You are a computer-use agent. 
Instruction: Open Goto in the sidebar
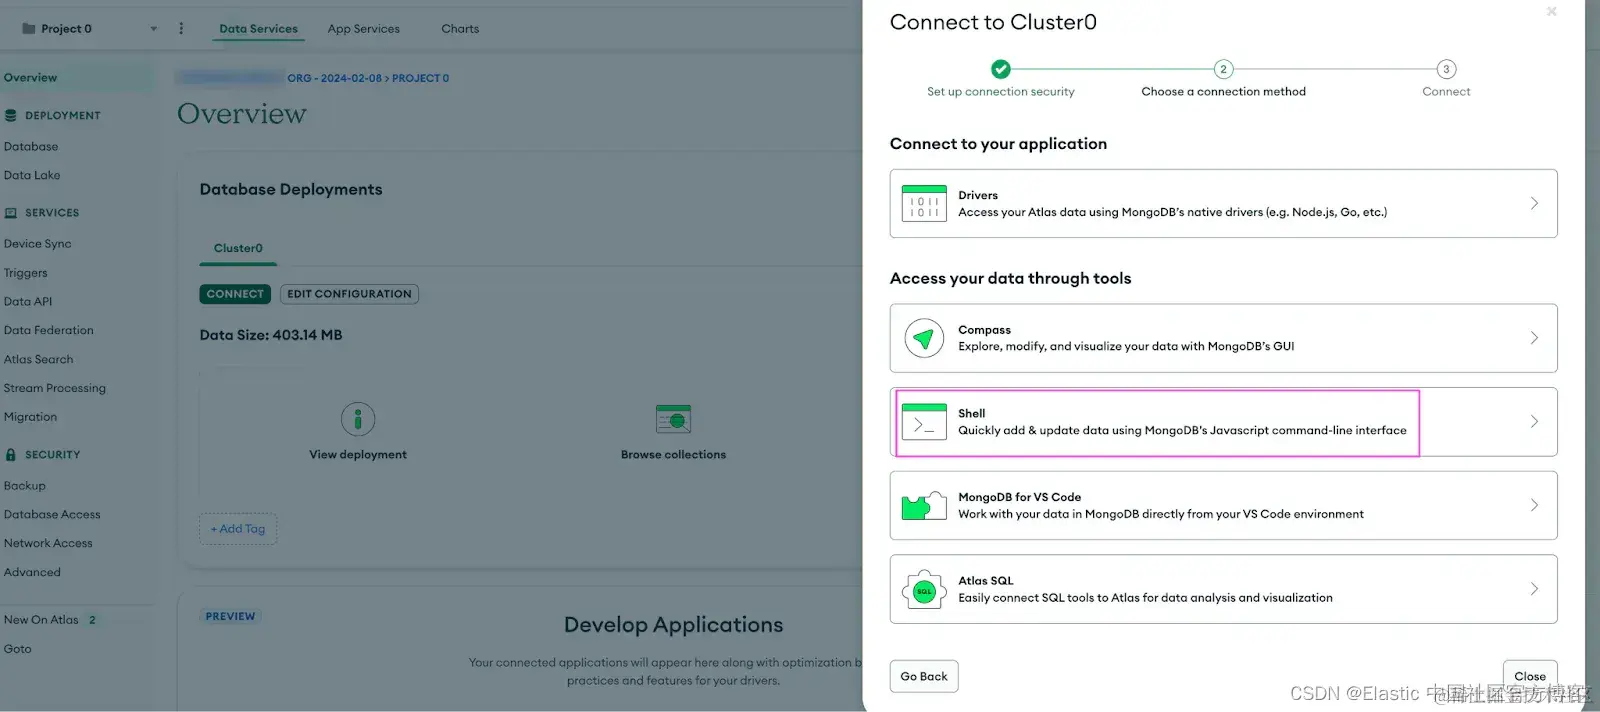(17, 649)
